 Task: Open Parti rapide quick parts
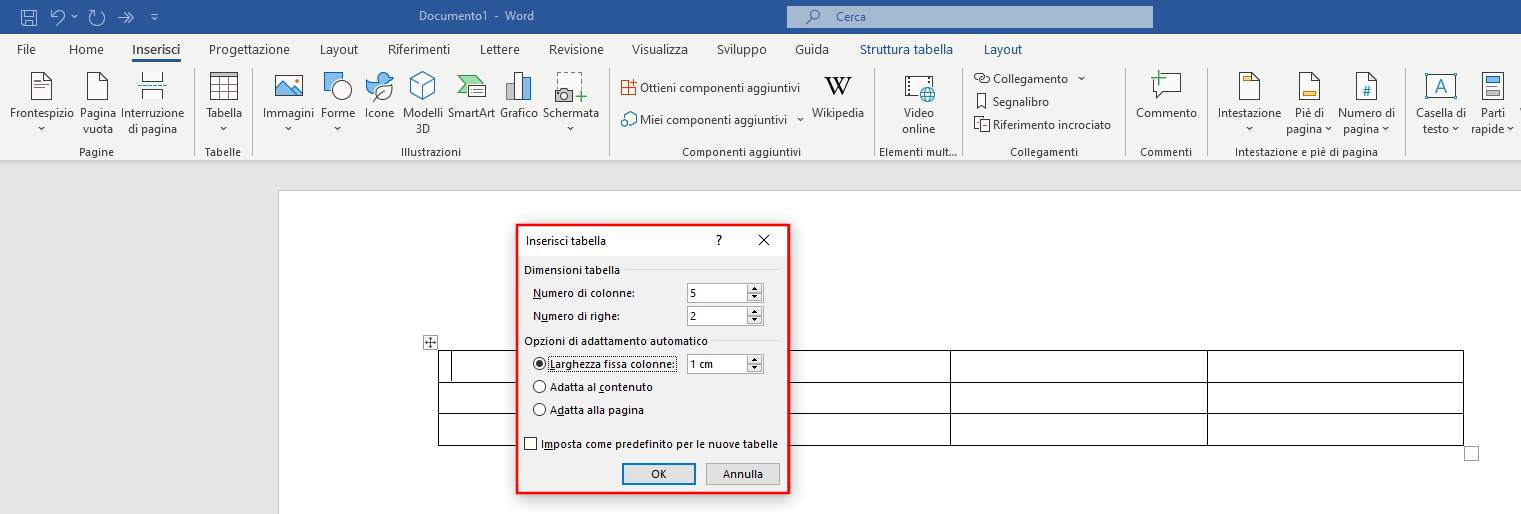(x=1493, y=104)
